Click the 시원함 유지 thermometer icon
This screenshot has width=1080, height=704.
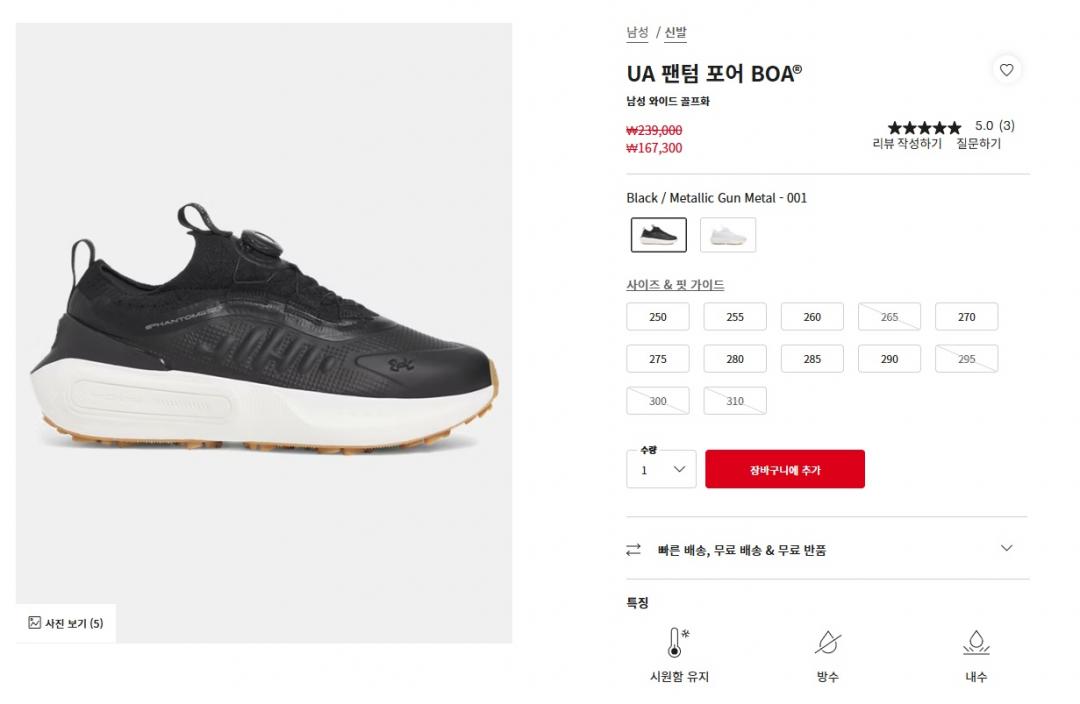(678, 642)
